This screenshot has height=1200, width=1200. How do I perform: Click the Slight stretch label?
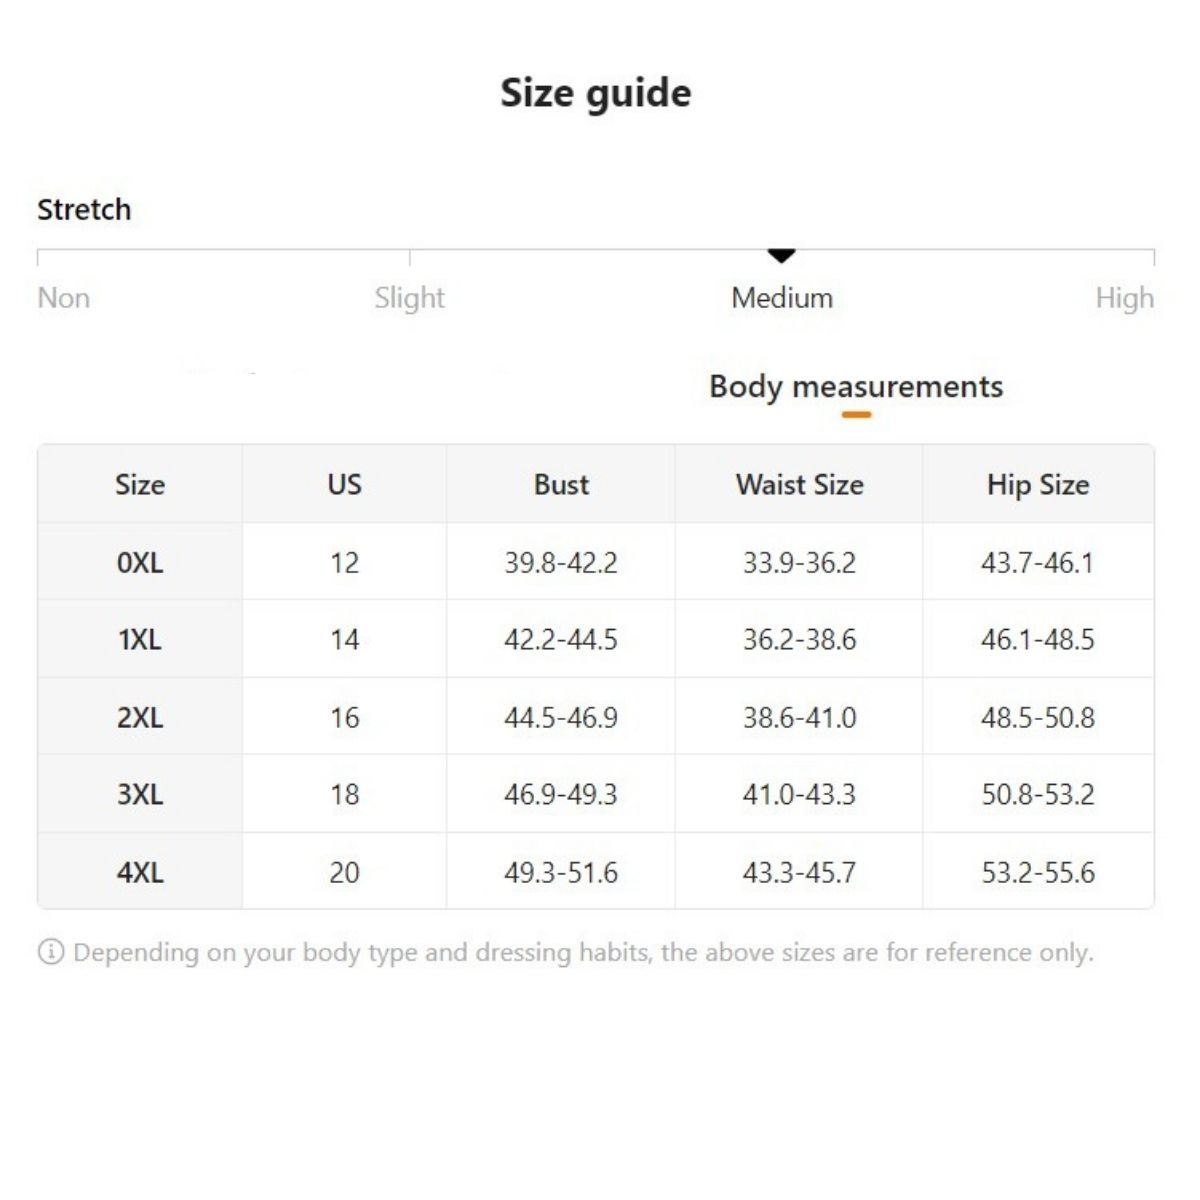pyautogui.click(x=409, y=298)
